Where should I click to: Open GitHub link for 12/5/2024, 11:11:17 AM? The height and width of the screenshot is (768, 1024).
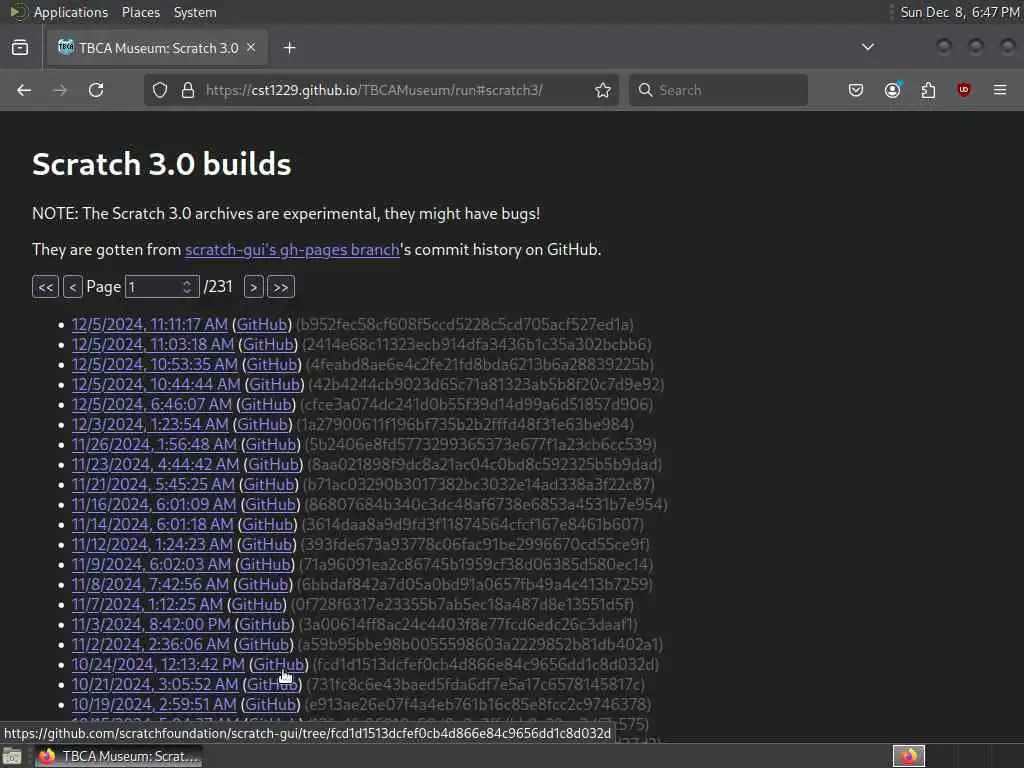pyautogui.click(x=261, y=324)
